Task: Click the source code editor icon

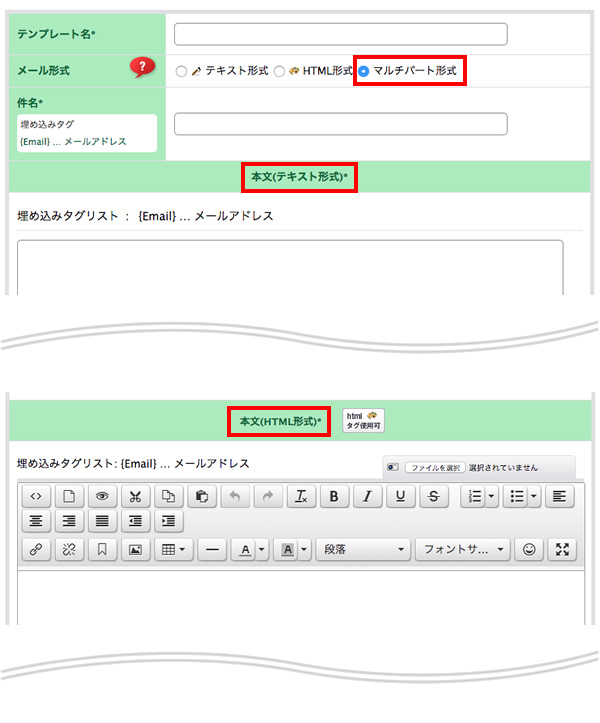Action: coord(36,496)
